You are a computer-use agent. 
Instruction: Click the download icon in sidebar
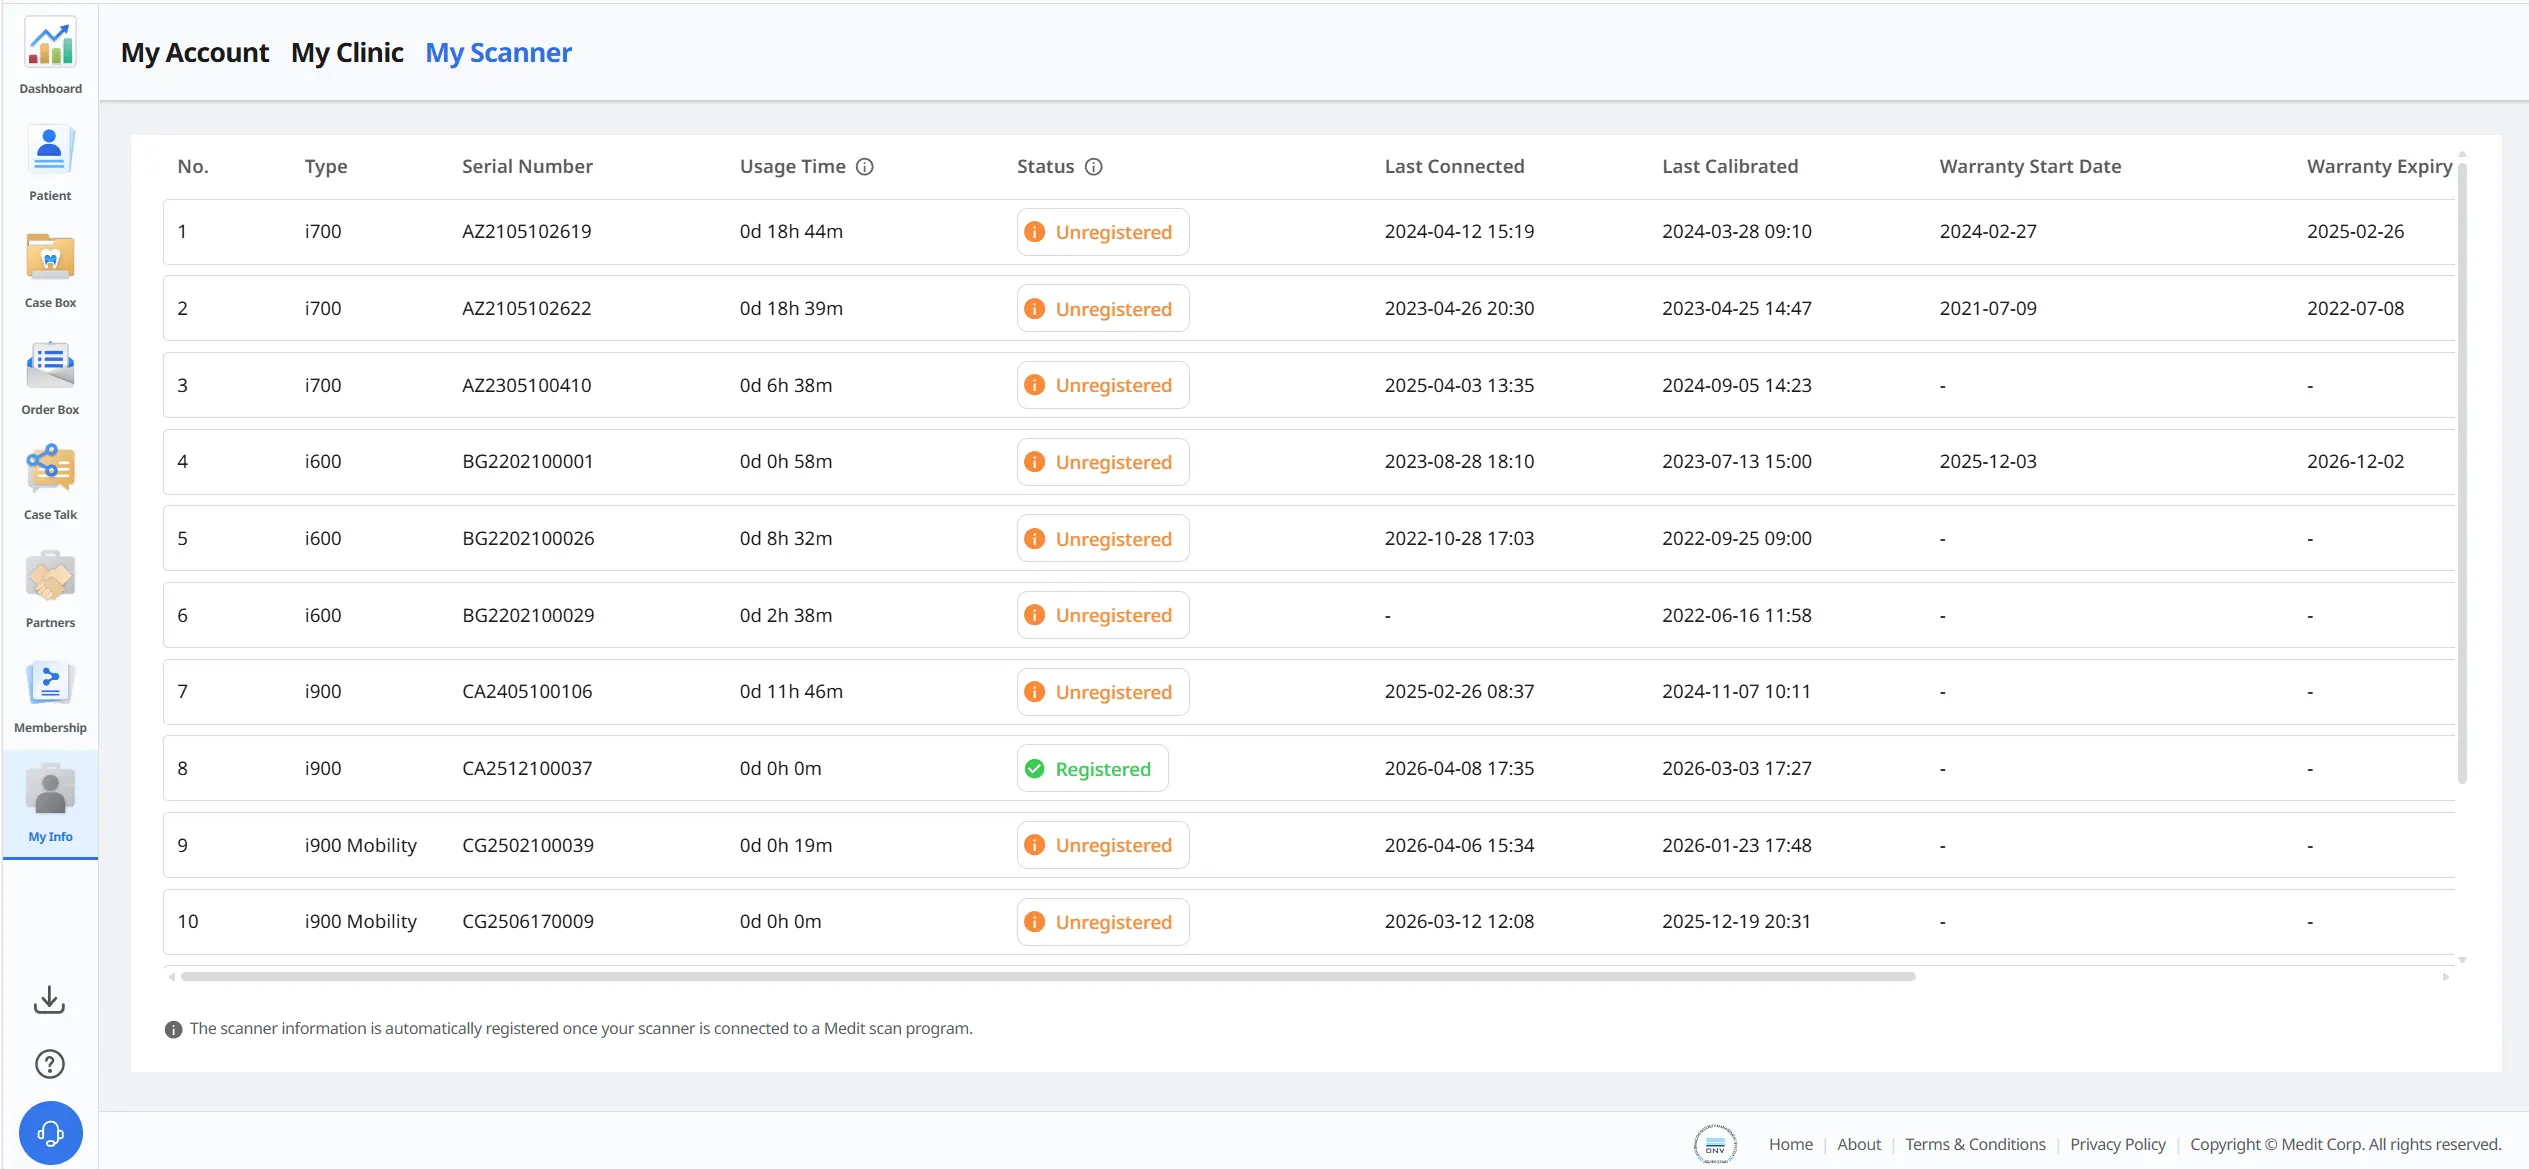point(50,1000)
